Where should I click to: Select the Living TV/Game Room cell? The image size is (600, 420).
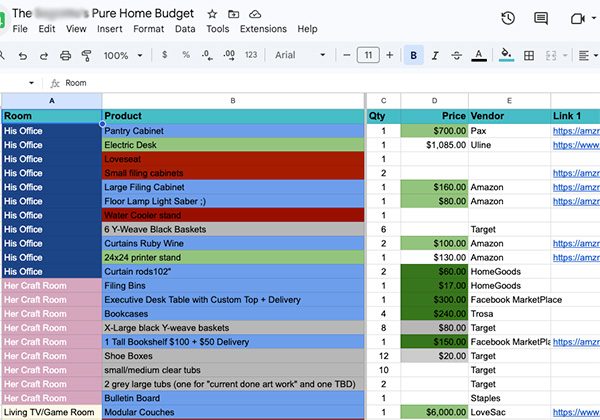point(52,412)
